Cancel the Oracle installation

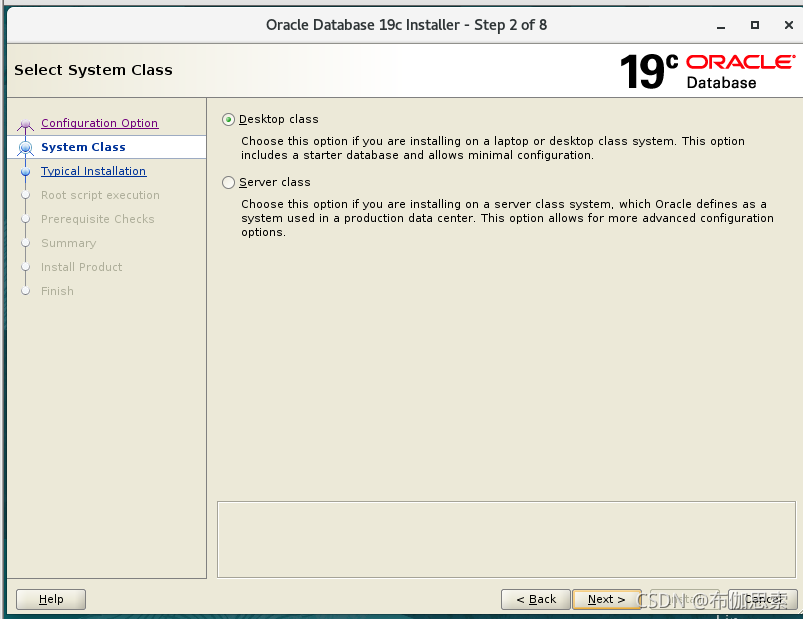coord(763,599)
